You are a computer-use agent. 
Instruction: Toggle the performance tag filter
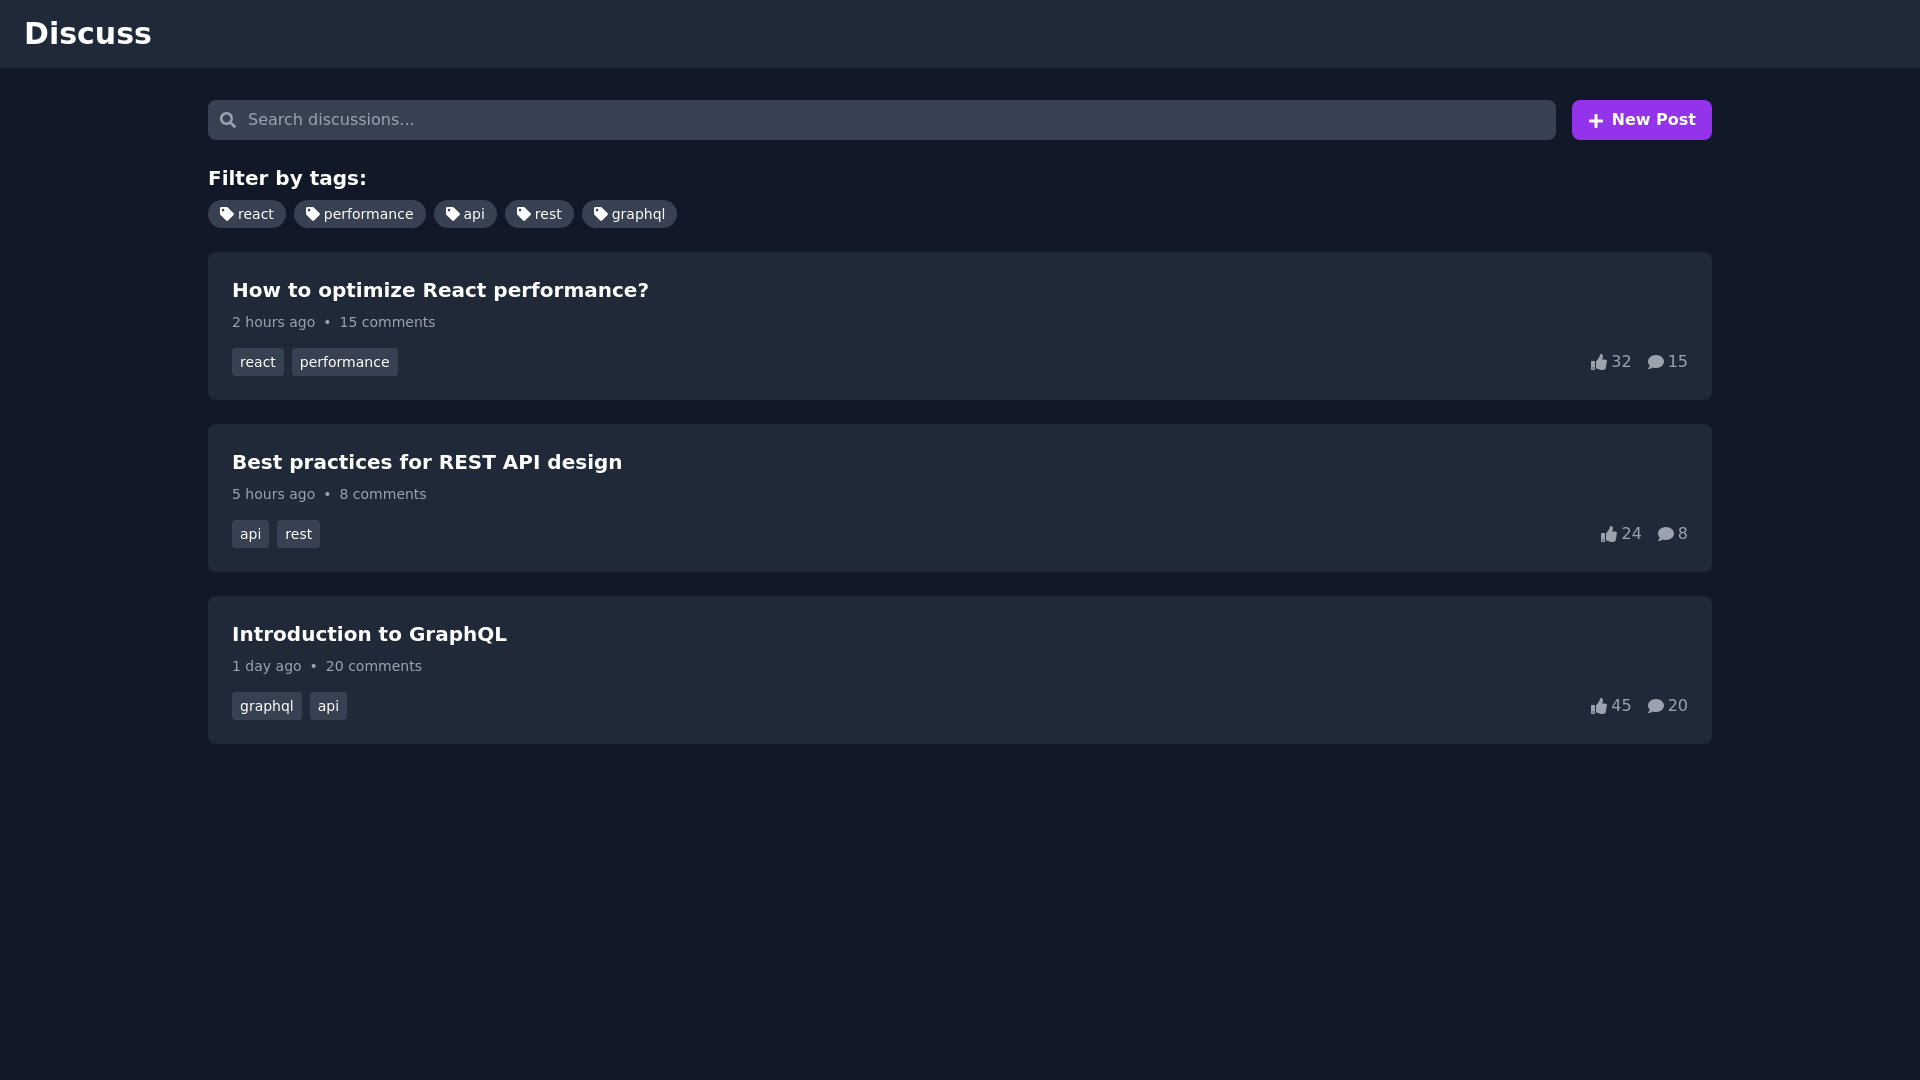pyautogui.click(x=360, y=213)
